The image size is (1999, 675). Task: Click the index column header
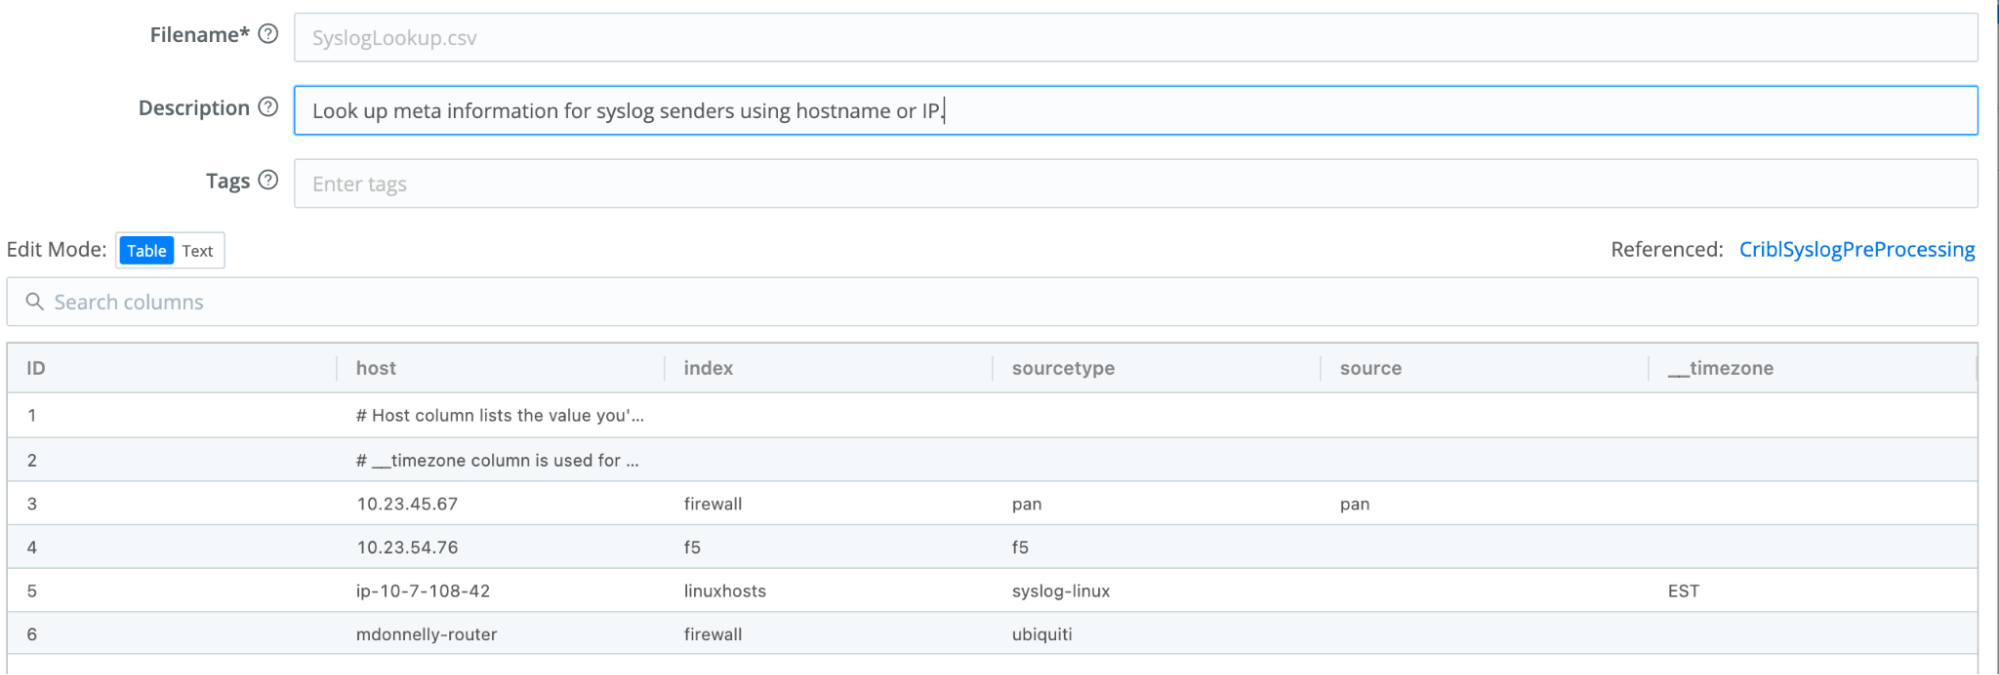pos(707,368)
